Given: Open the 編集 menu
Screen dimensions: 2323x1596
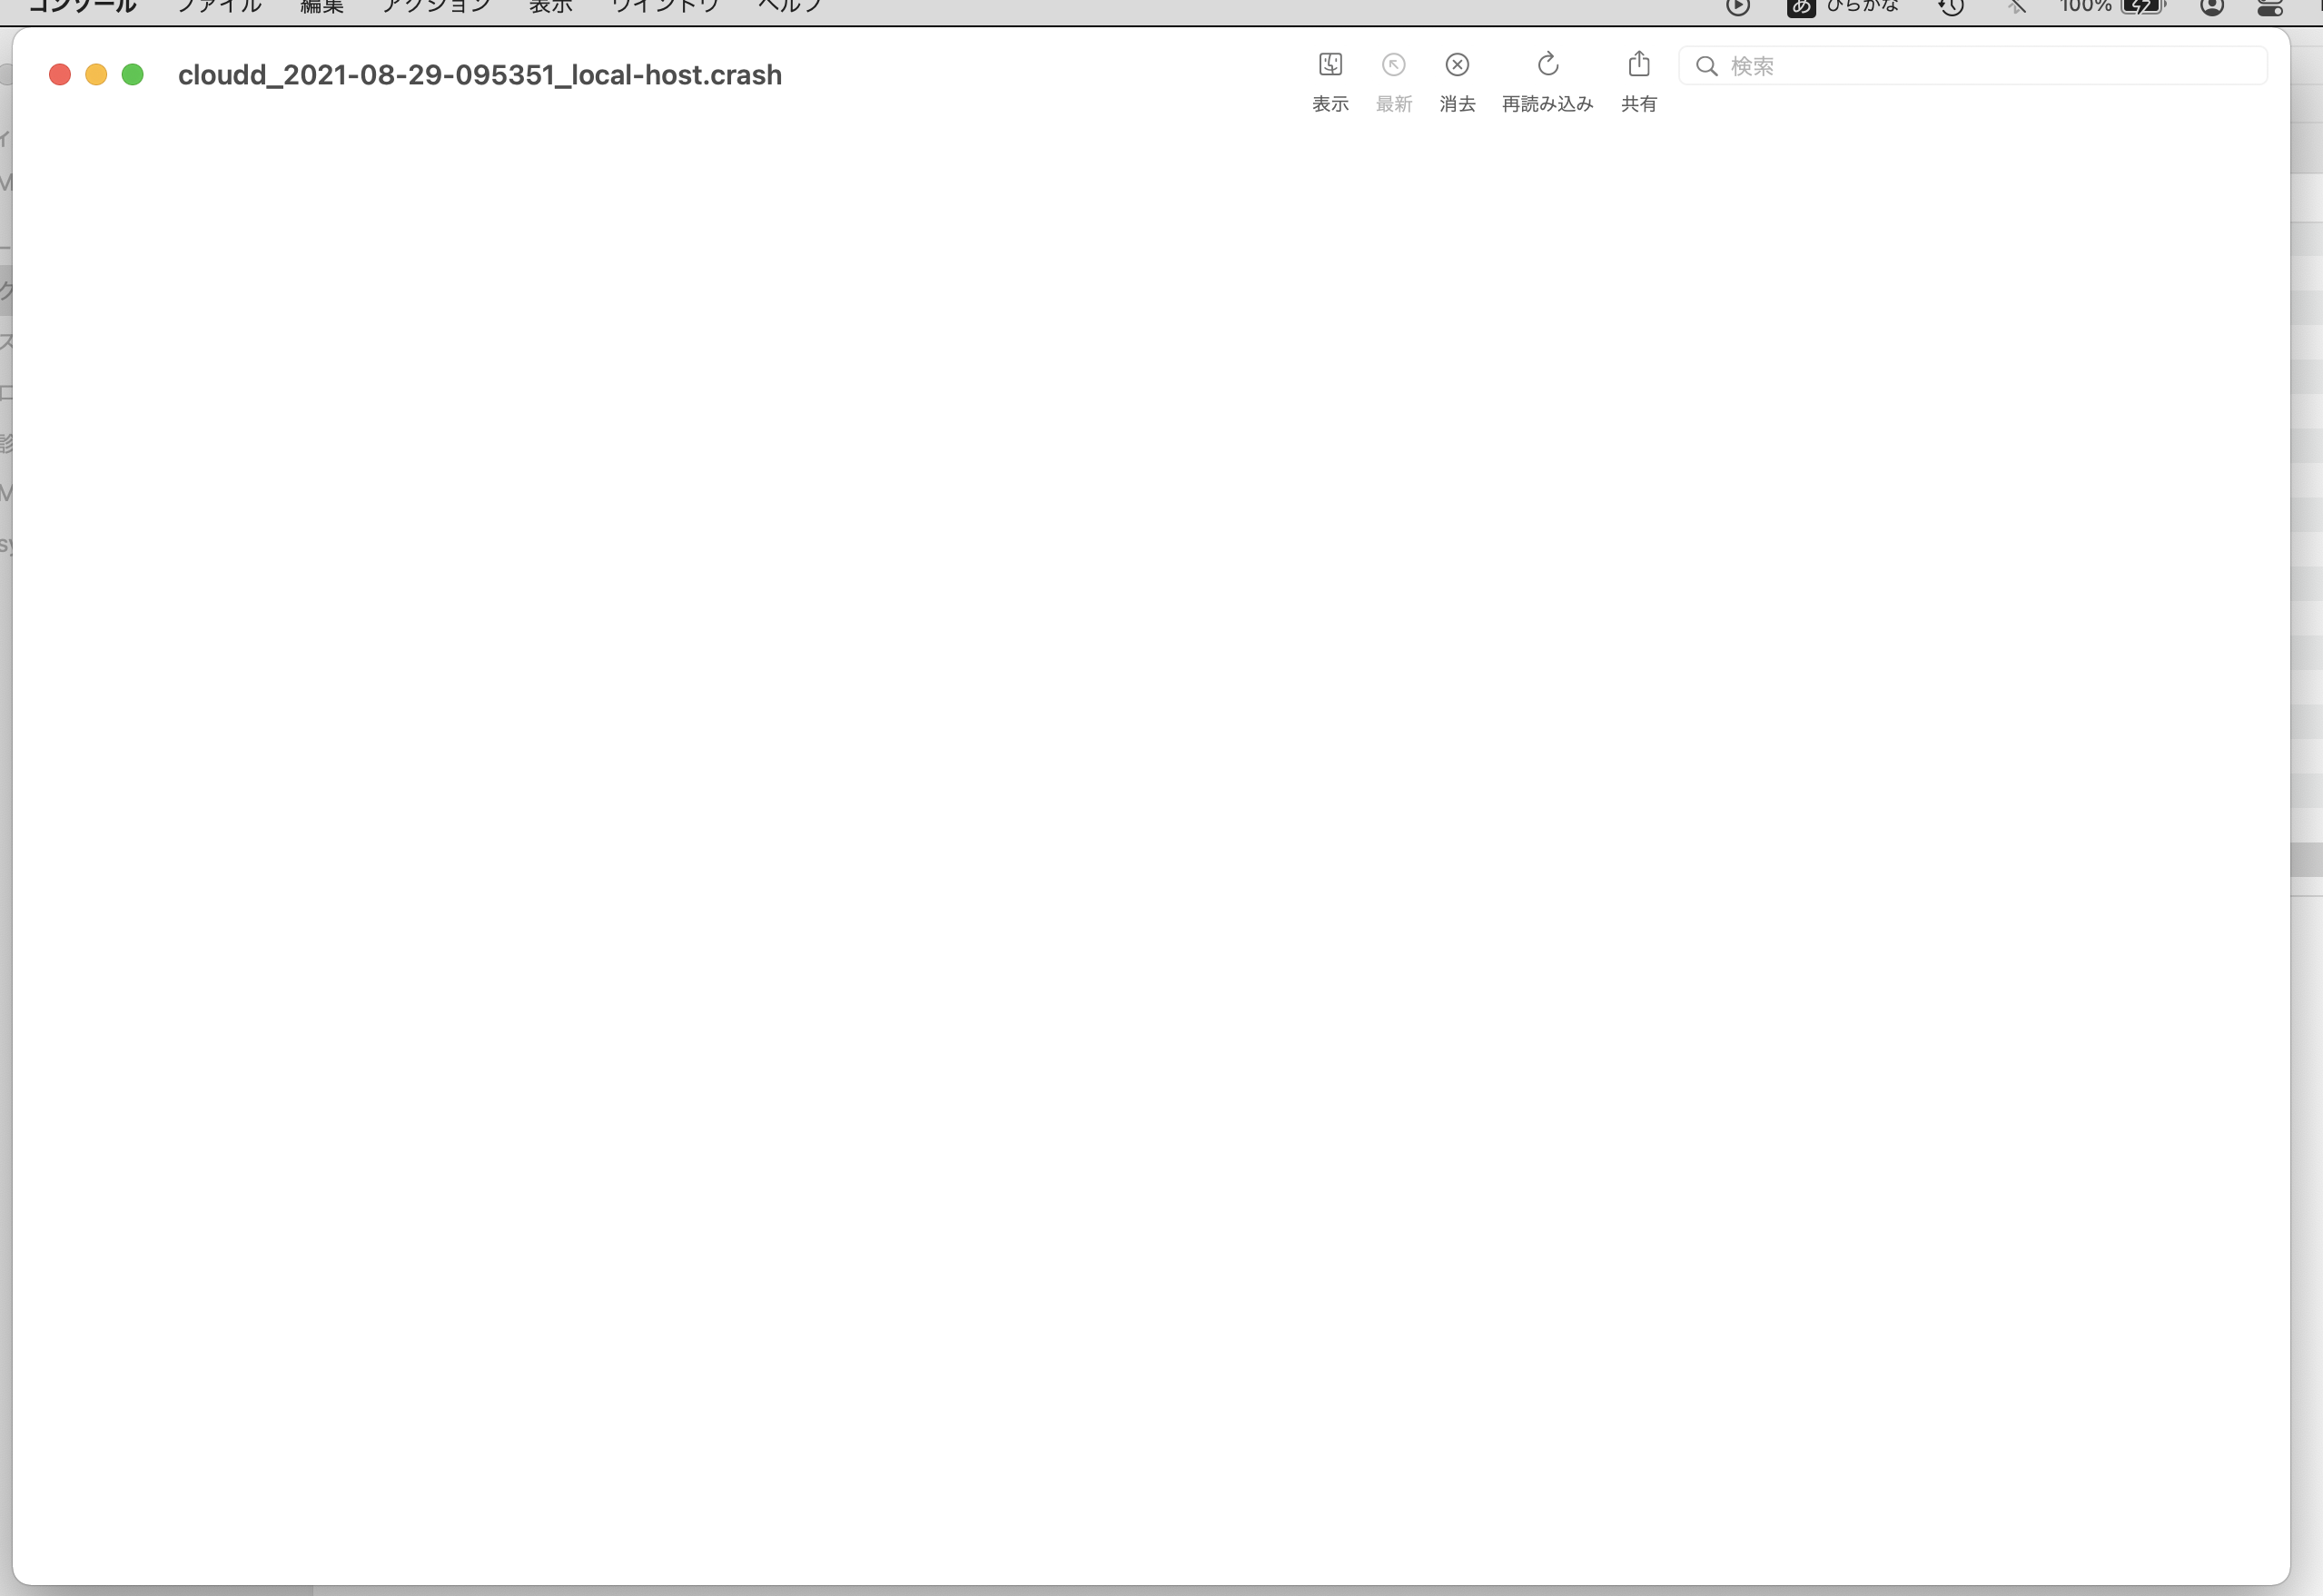Looking at the screenshot, I should click(x=322, y=7).
